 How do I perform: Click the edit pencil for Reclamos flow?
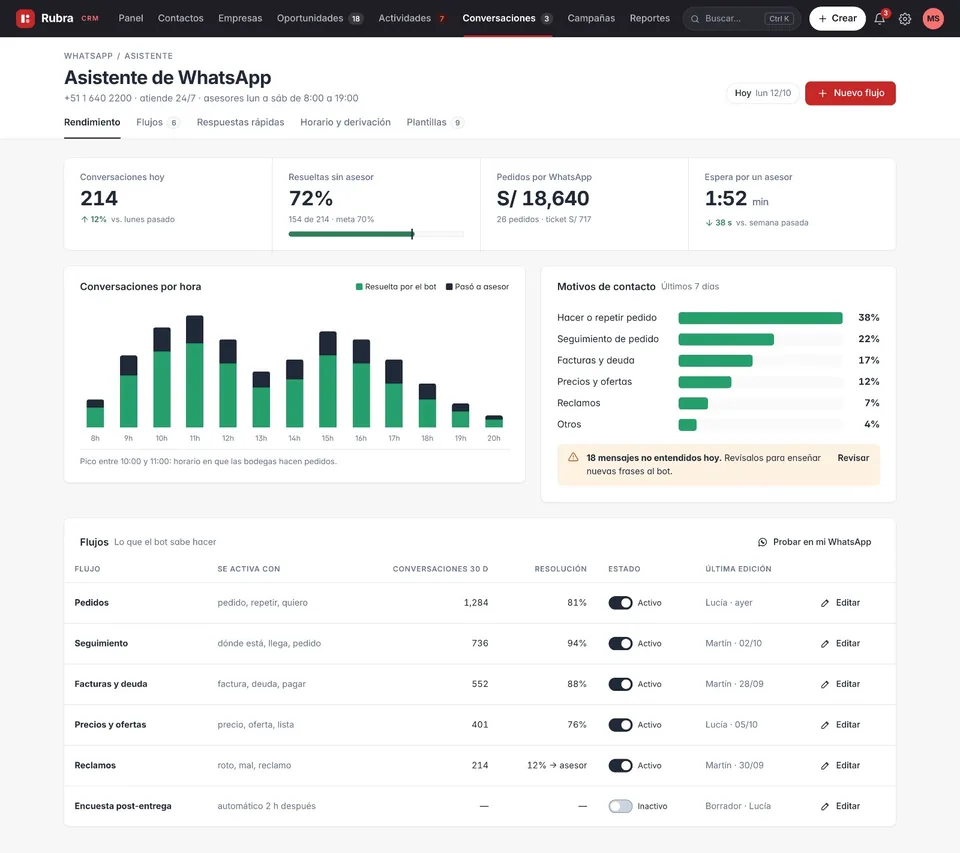pyautogui.click(x=825, y=766)
